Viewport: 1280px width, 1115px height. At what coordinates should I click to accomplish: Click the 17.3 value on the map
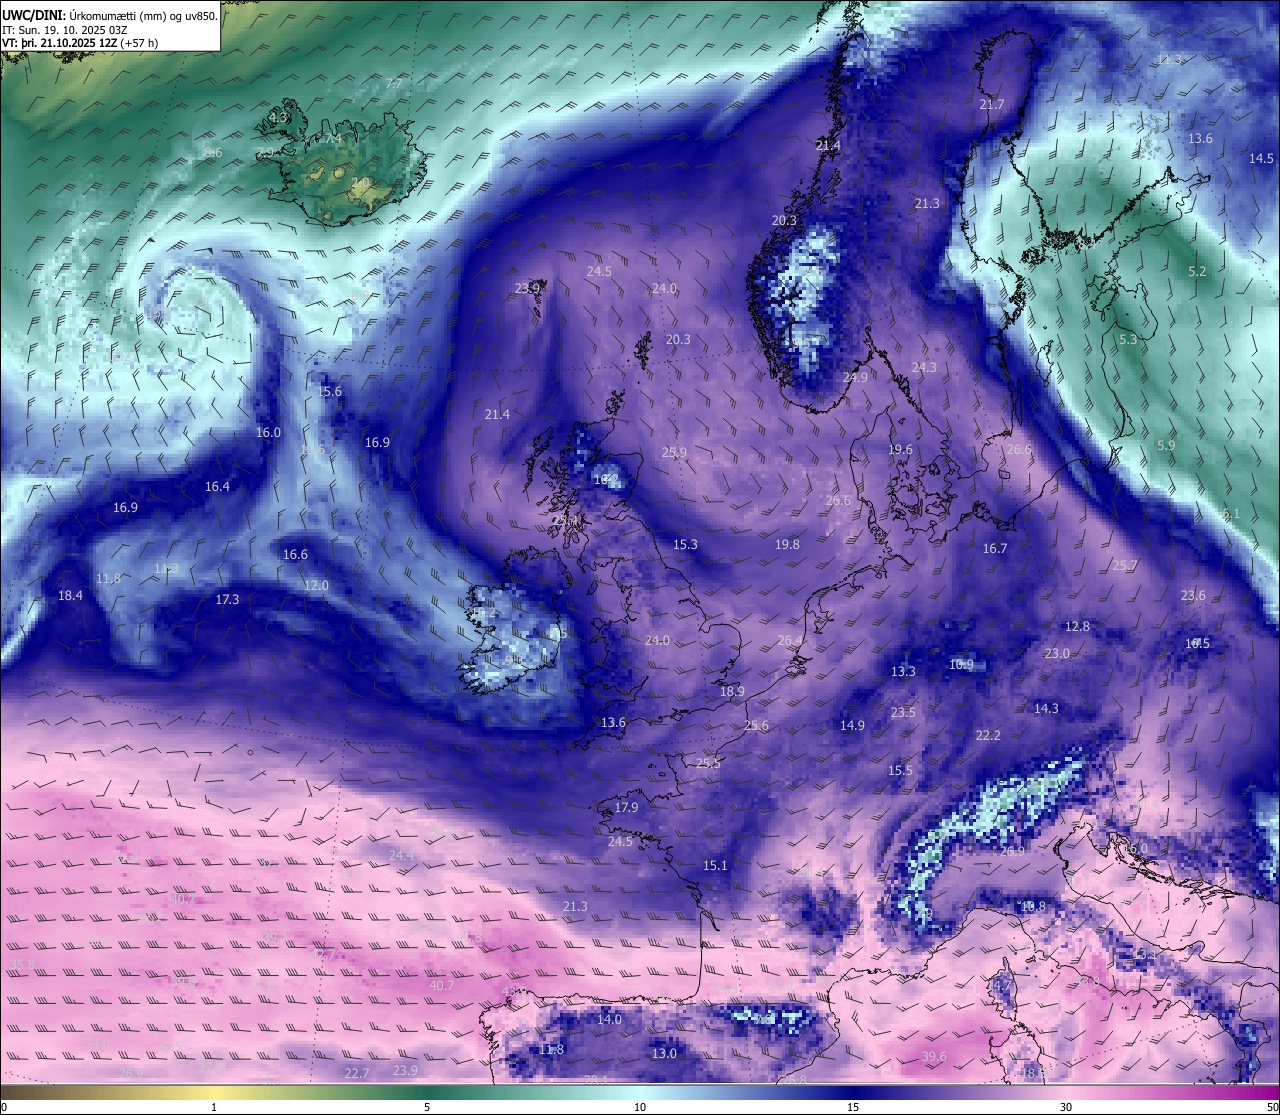pos(227,599)
